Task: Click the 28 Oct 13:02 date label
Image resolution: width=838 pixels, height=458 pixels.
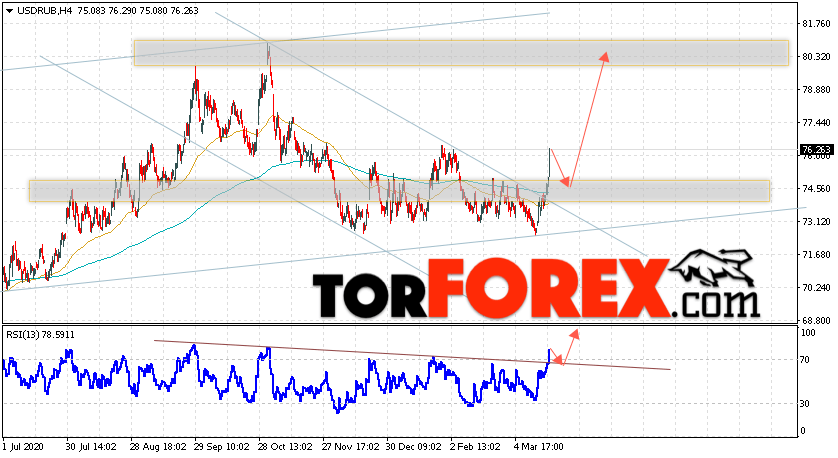Action: click(x=285, y=446)
